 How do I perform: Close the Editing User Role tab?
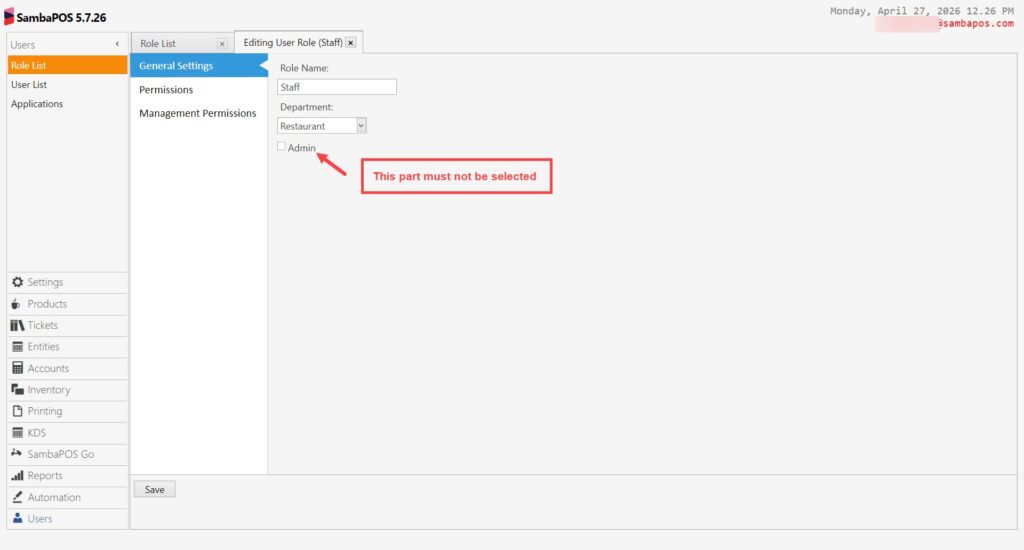[351, 43]
